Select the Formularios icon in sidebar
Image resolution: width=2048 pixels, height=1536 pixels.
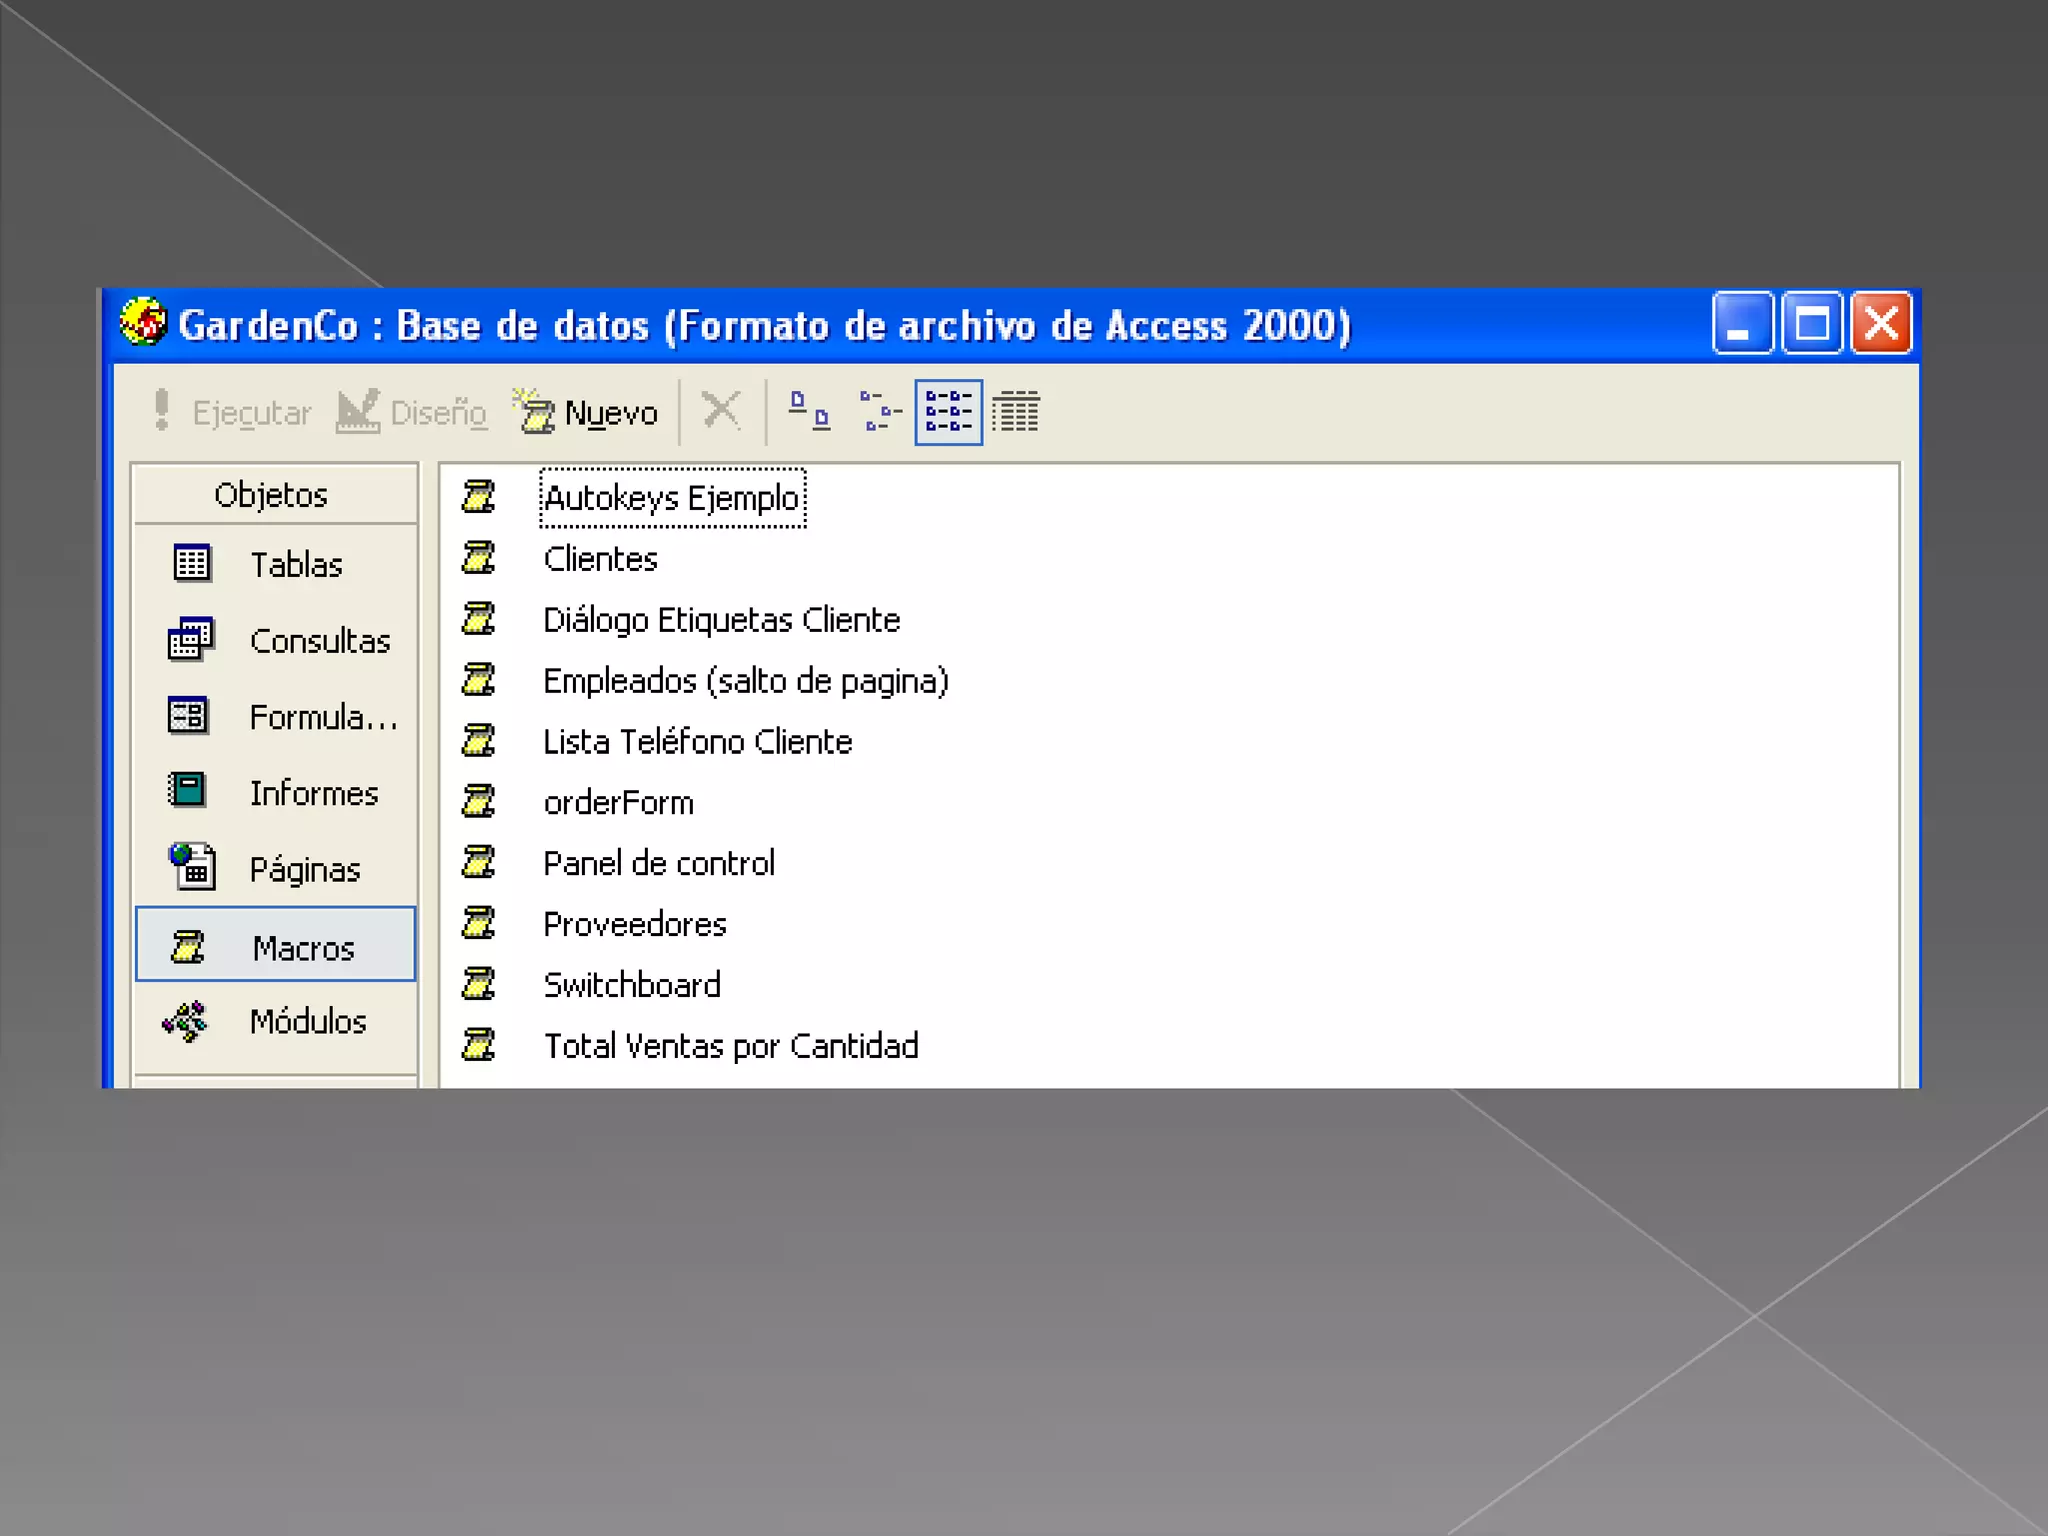click(x=188, y=716)
